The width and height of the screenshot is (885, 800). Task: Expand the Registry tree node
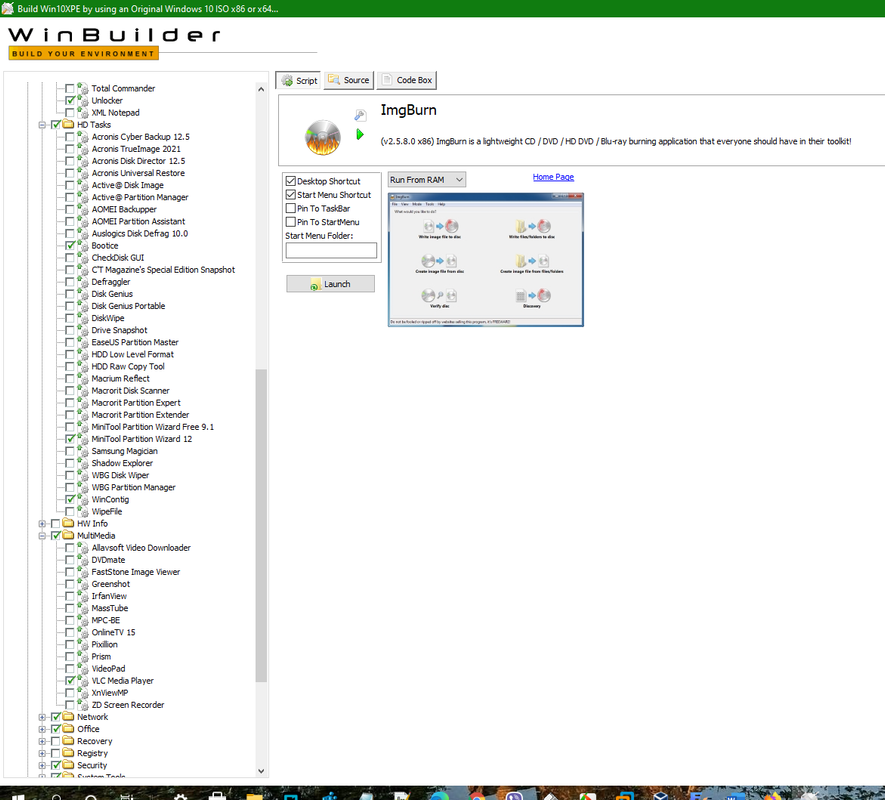point(42,753)
